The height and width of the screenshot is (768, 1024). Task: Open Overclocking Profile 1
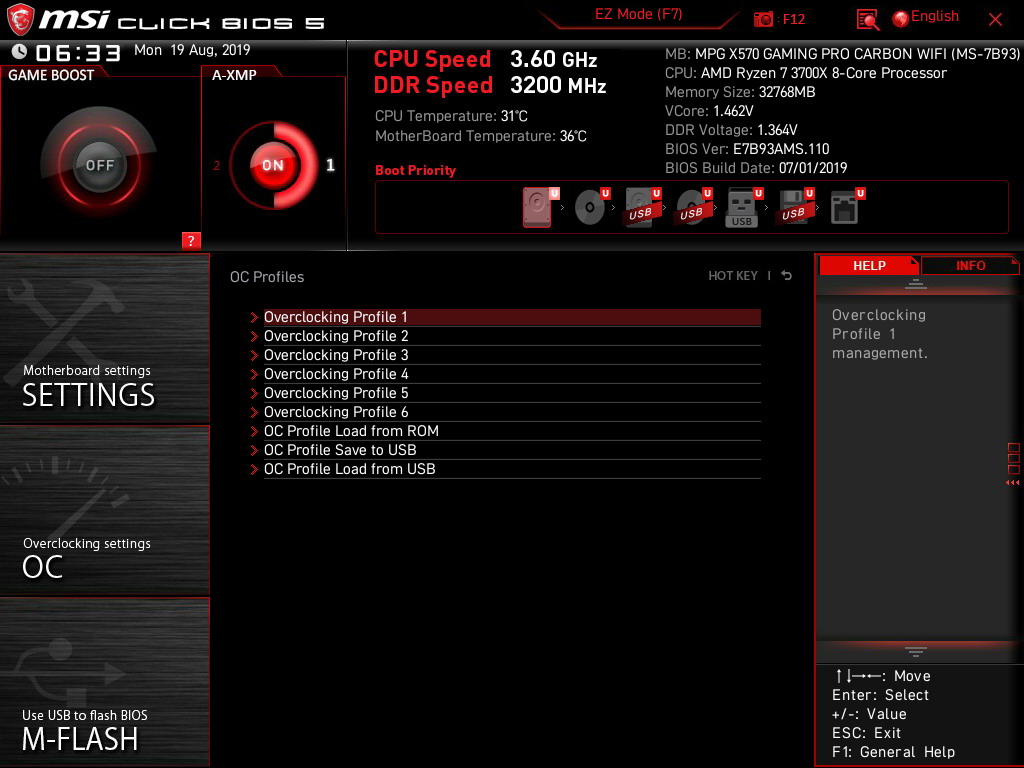click(x=512, y=317)
